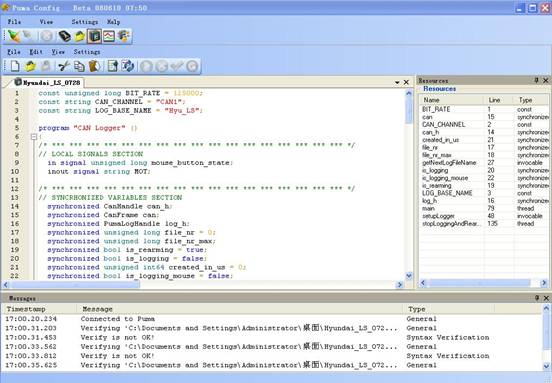This screenshot has width=552, height=383.
Task: Sort resources by Name column header
Action: [451, 100]
